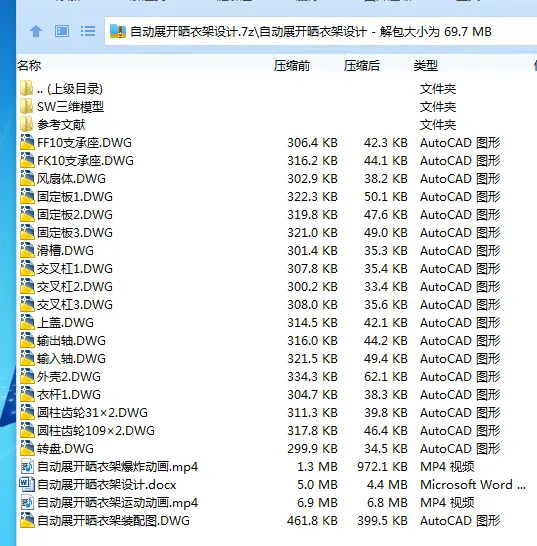
Task: Click video icon of 自动展开晒衣架爆炸动画.mp4
Action: click(x=27, y=466)
